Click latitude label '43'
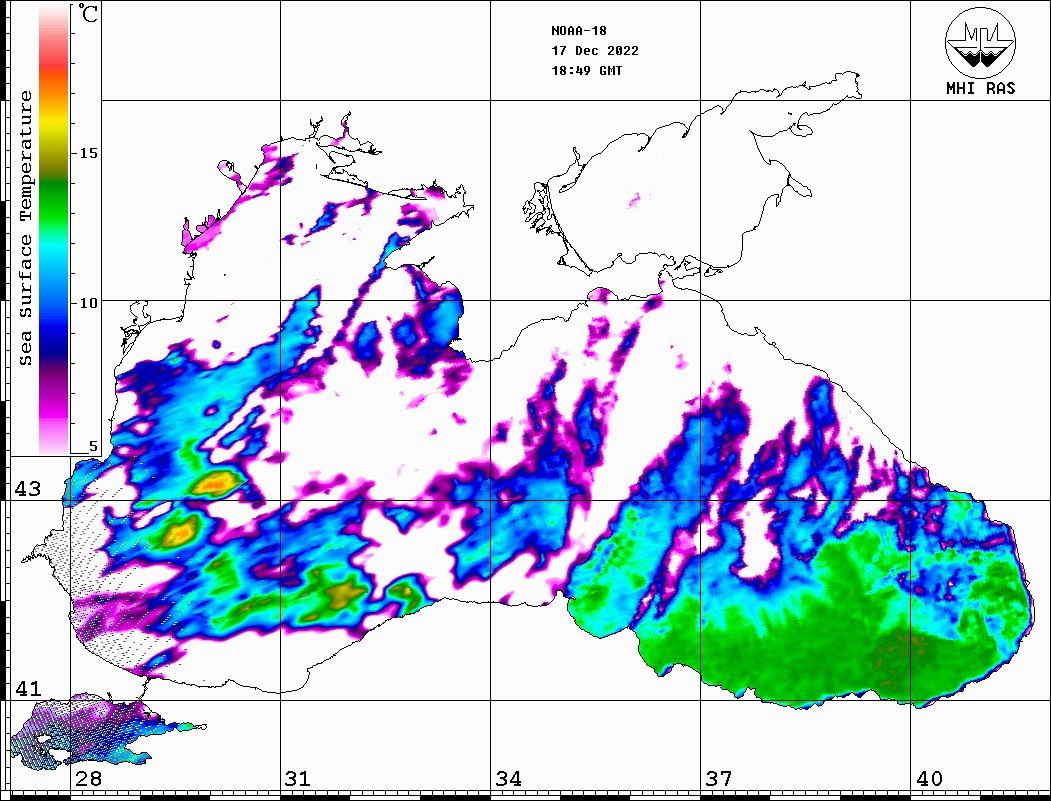Image resolution: width=1051 pixels, height=801 pixels. coord(28,489)
